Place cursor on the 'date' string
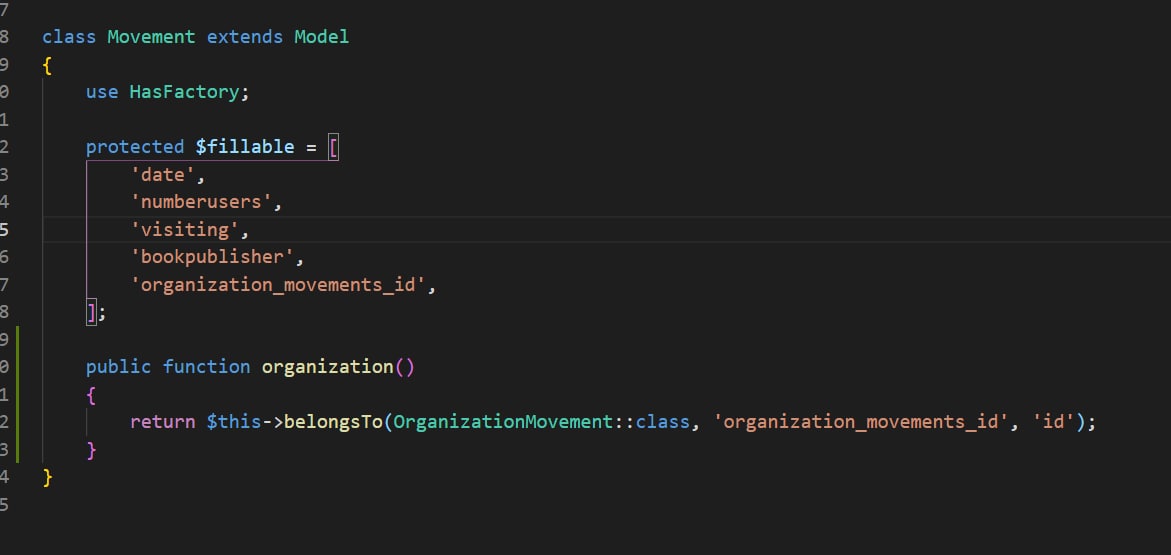The image size is (1171, 555). pyautogui.click(x=163, y=175)
